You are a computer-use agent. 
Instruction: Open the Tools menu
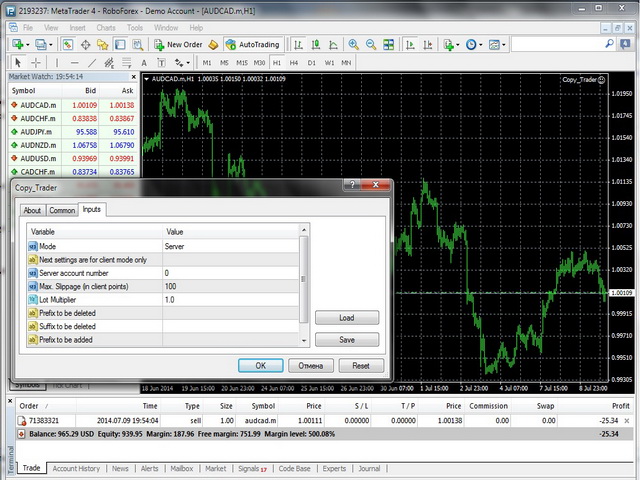tap(135, 28)
